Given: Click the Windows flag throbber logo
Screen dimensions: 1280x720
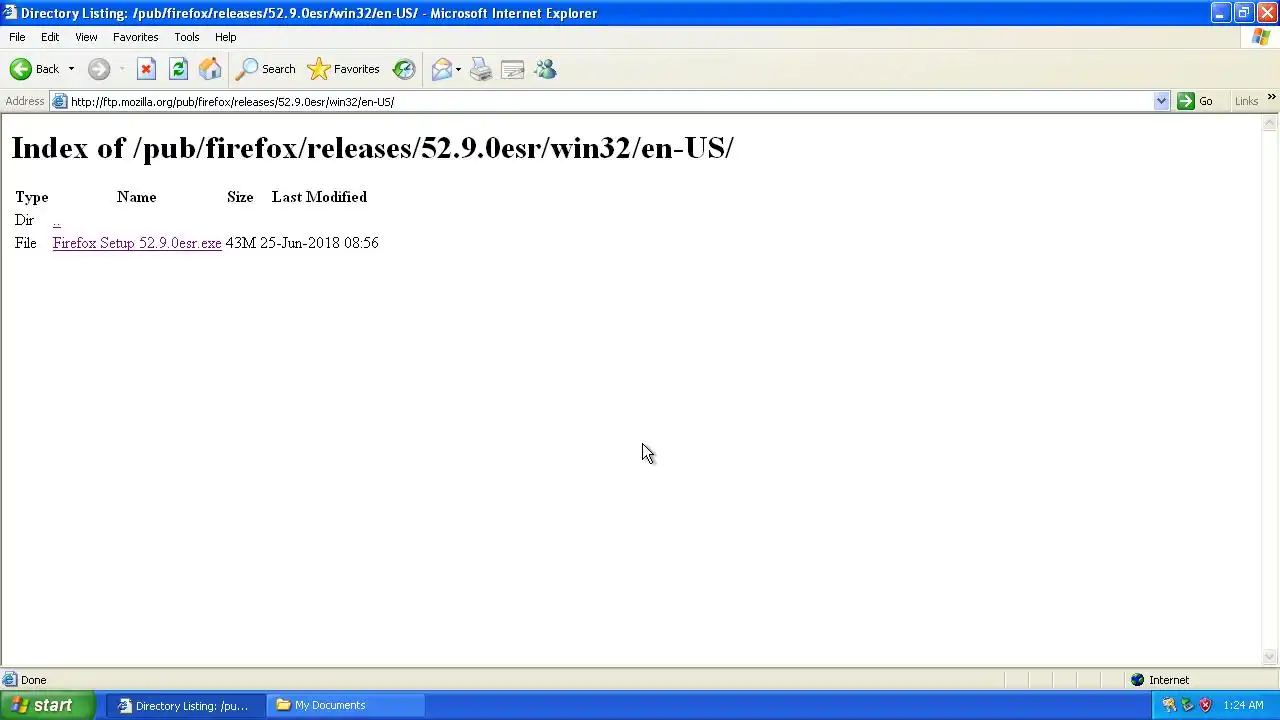Looking at the screenshot, I should coord(1261,37).
